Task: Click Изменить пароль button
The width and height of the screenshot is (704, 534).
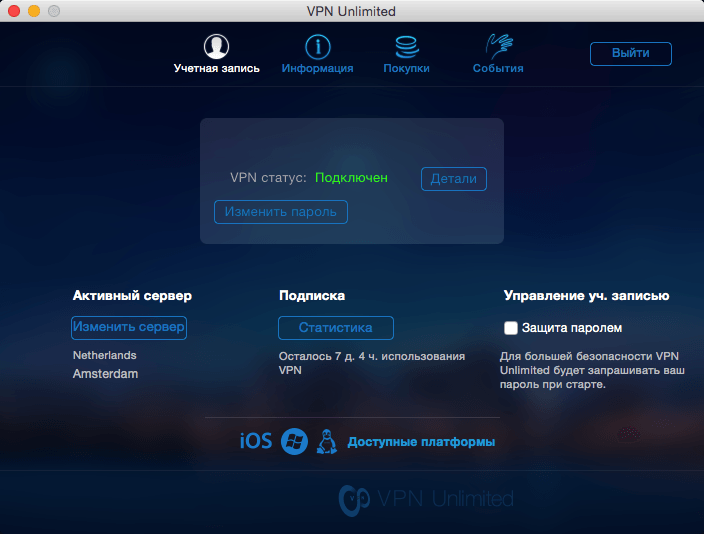Action: click(281, 212)
